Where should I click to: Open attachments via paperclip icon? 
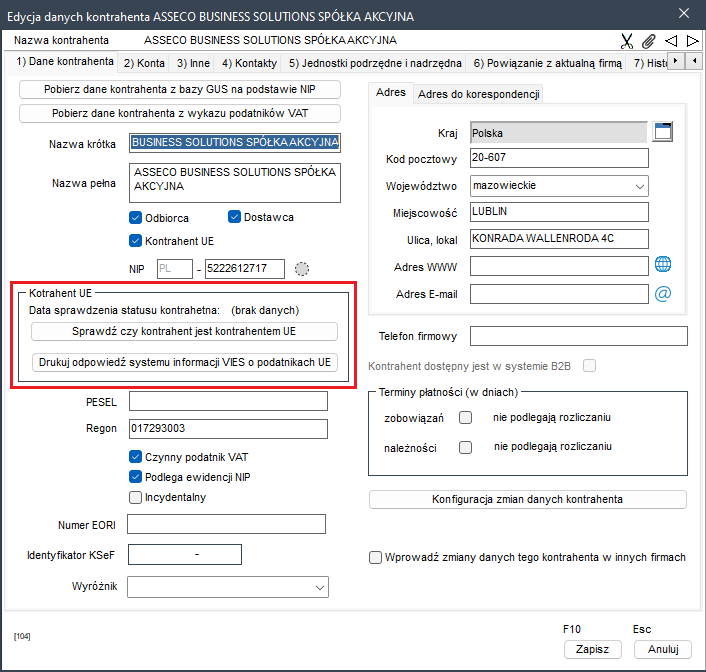tap(648, 41)
